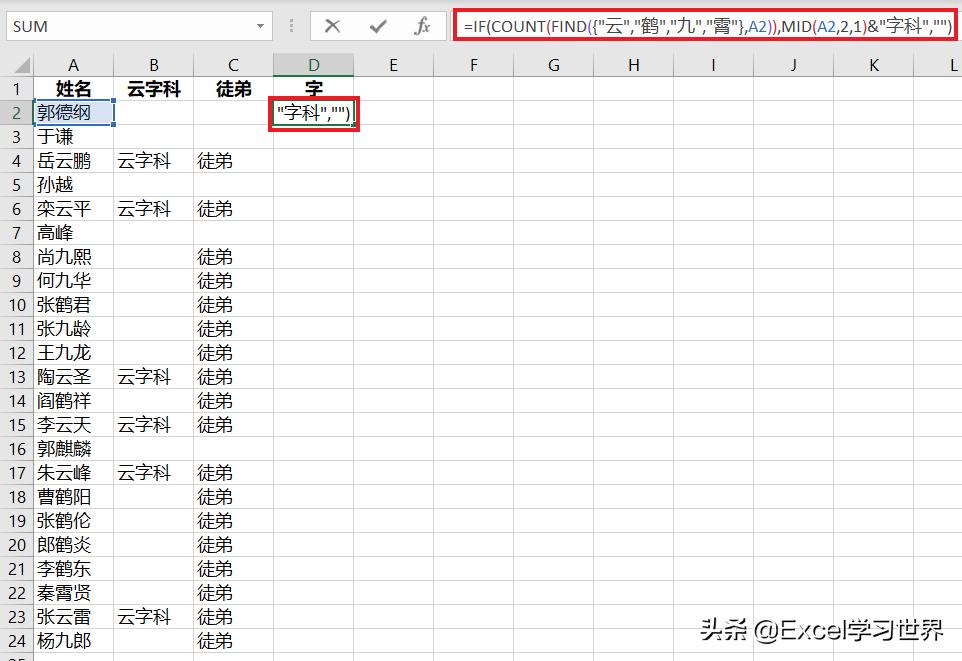The image size is (962, 661).
Task: Click the D2 cell showing the formula fragment
Action: [x=313, y=112]
